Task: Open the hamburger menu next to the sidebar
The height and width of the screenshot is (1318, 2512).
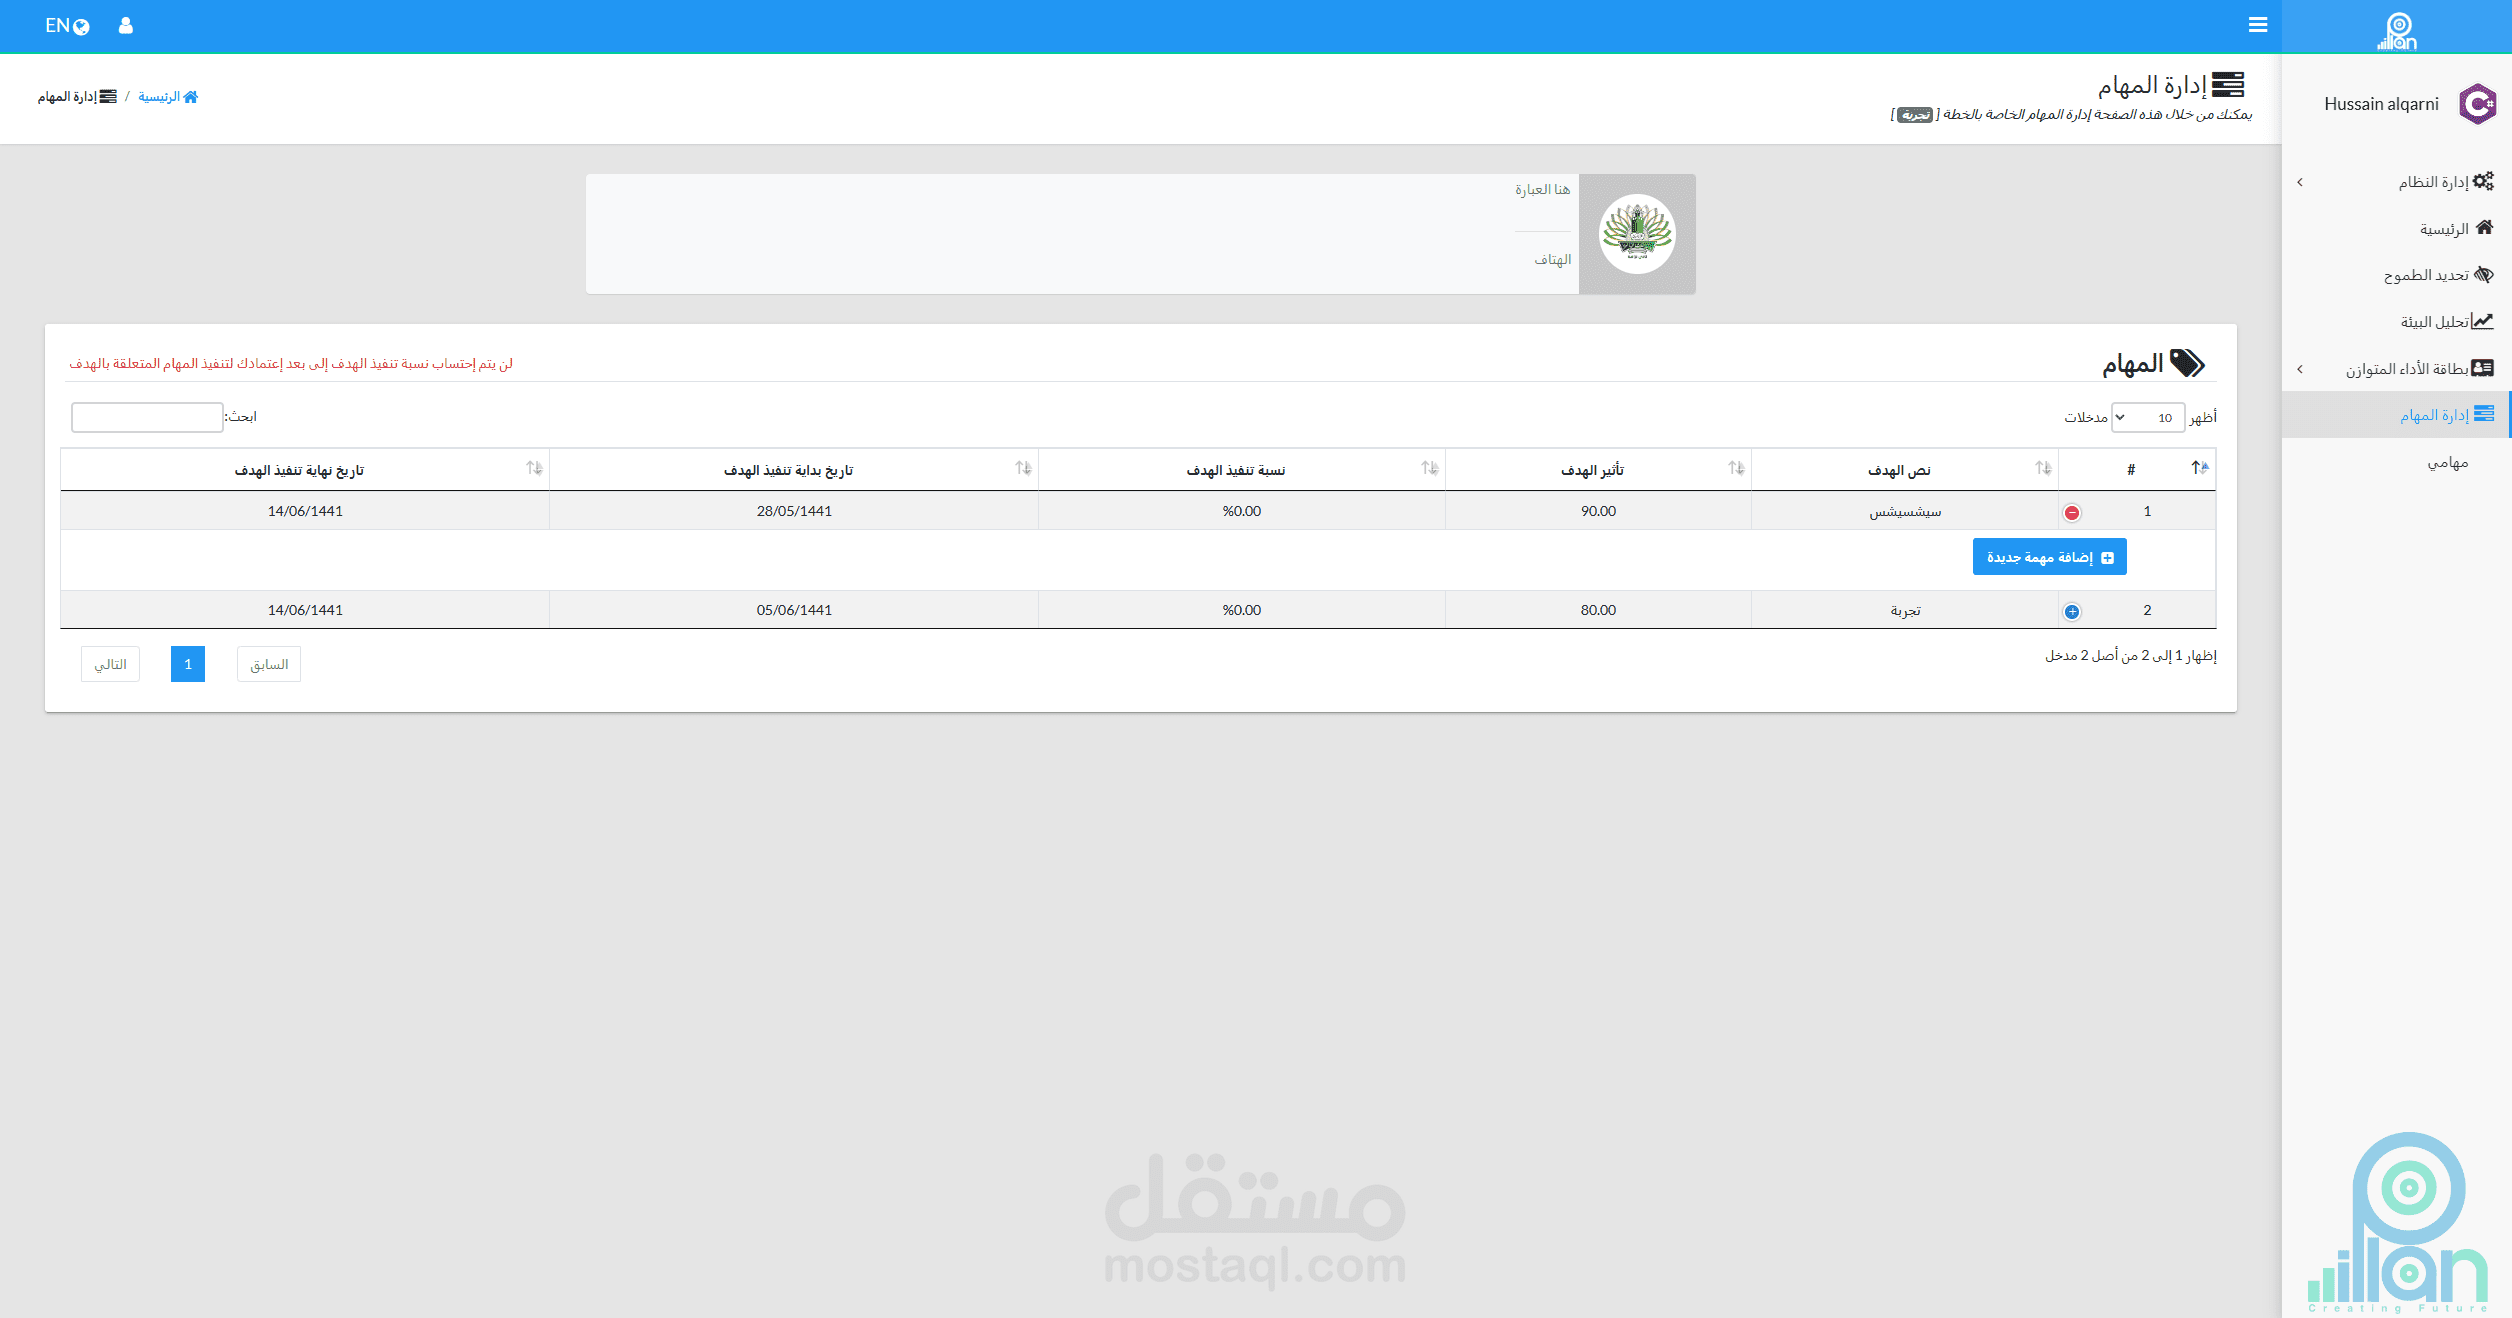Action: (2258, 24)
